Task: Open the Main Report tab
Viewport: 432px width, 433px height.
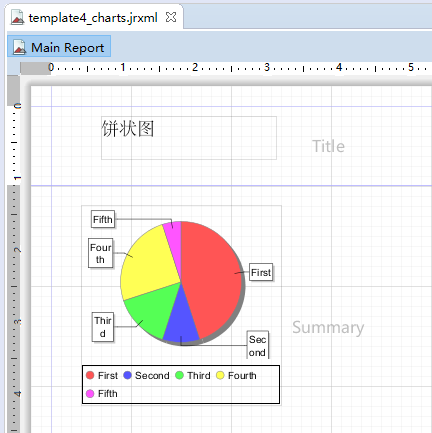Action: point(59,47)
